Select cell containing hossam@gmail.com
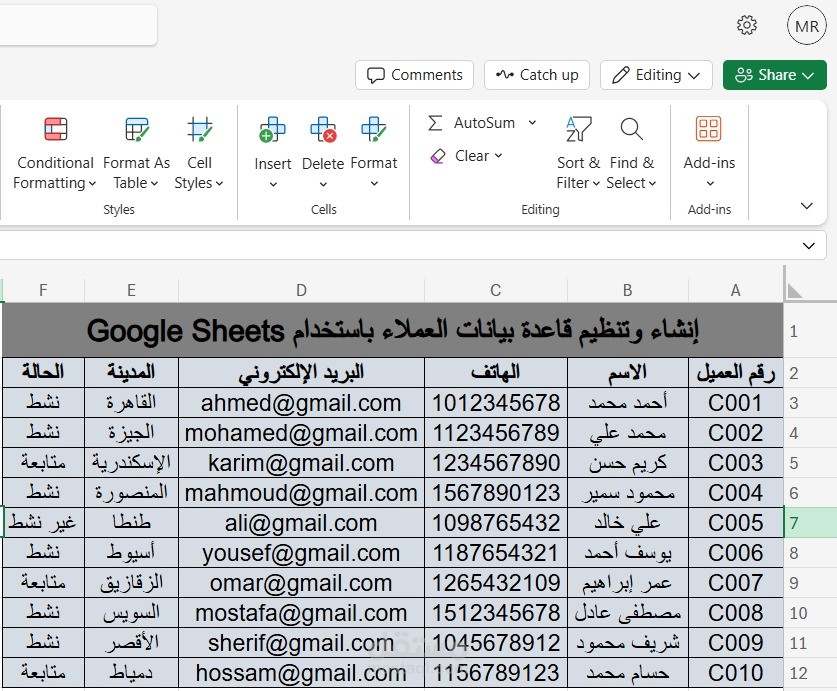 pos(301,673)
